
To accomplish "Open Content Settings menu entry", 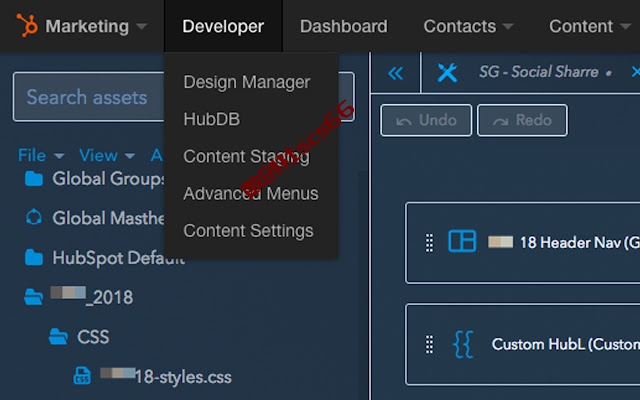I will point(248,231).
